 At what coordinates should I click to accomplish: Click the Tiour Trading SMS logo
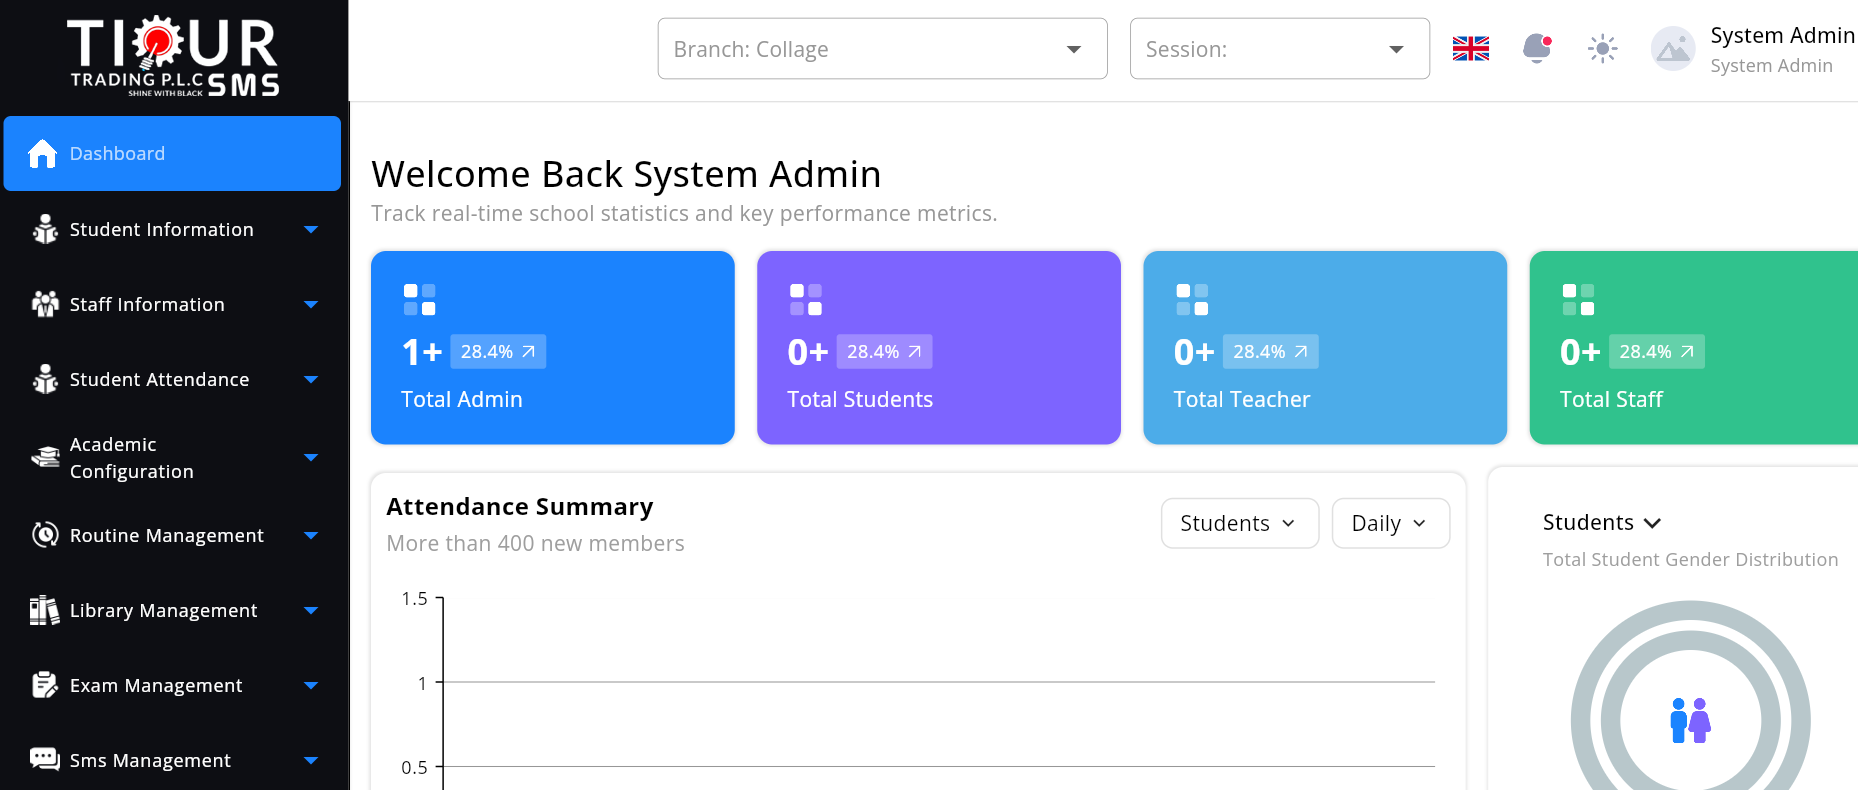[x=174, y=57]
